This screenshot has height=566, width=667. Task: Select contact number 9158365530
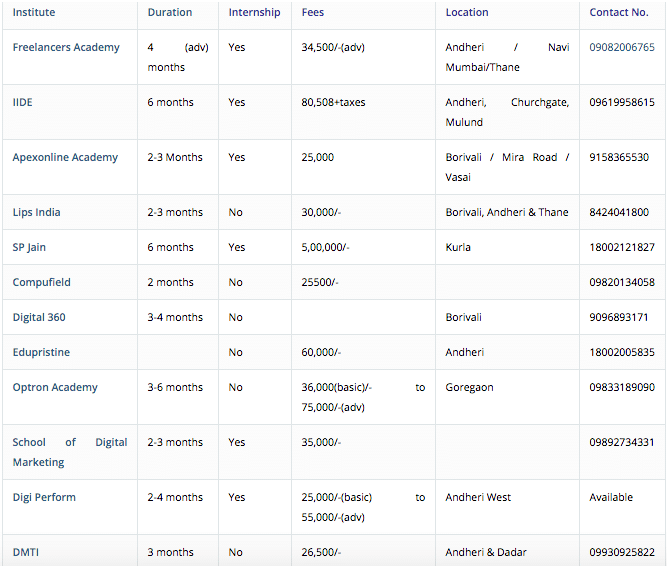pos(619,157)
